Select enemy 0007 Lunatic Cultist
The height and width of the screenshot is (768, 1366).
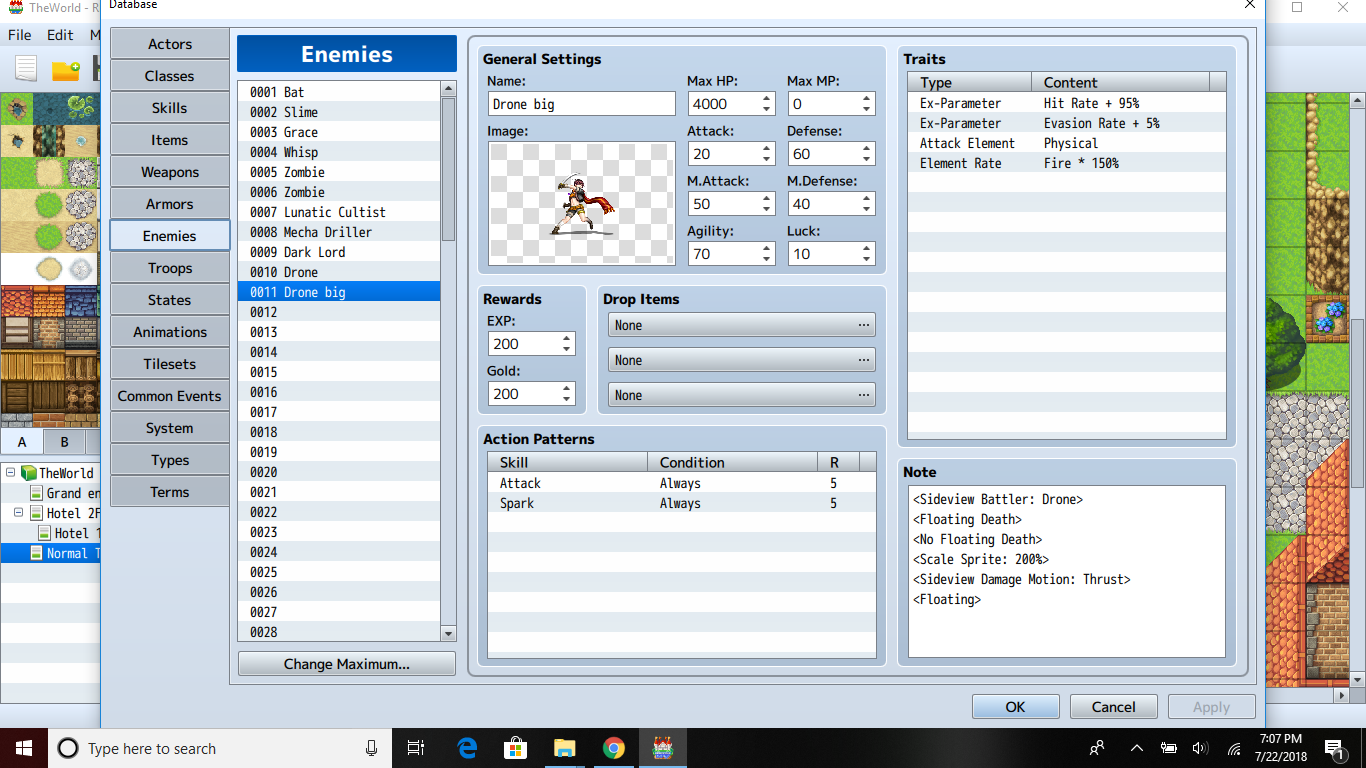339,212
